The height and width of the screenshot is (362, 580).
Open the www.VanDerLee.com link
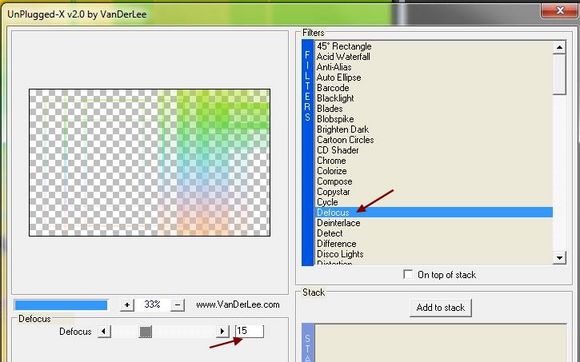tap(238, 305)
